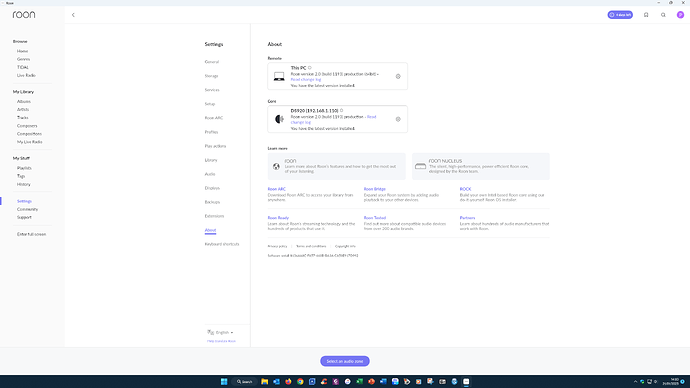Click the laptop icon in Remote card
The image size is (690, 388).
tap(279, 77)
